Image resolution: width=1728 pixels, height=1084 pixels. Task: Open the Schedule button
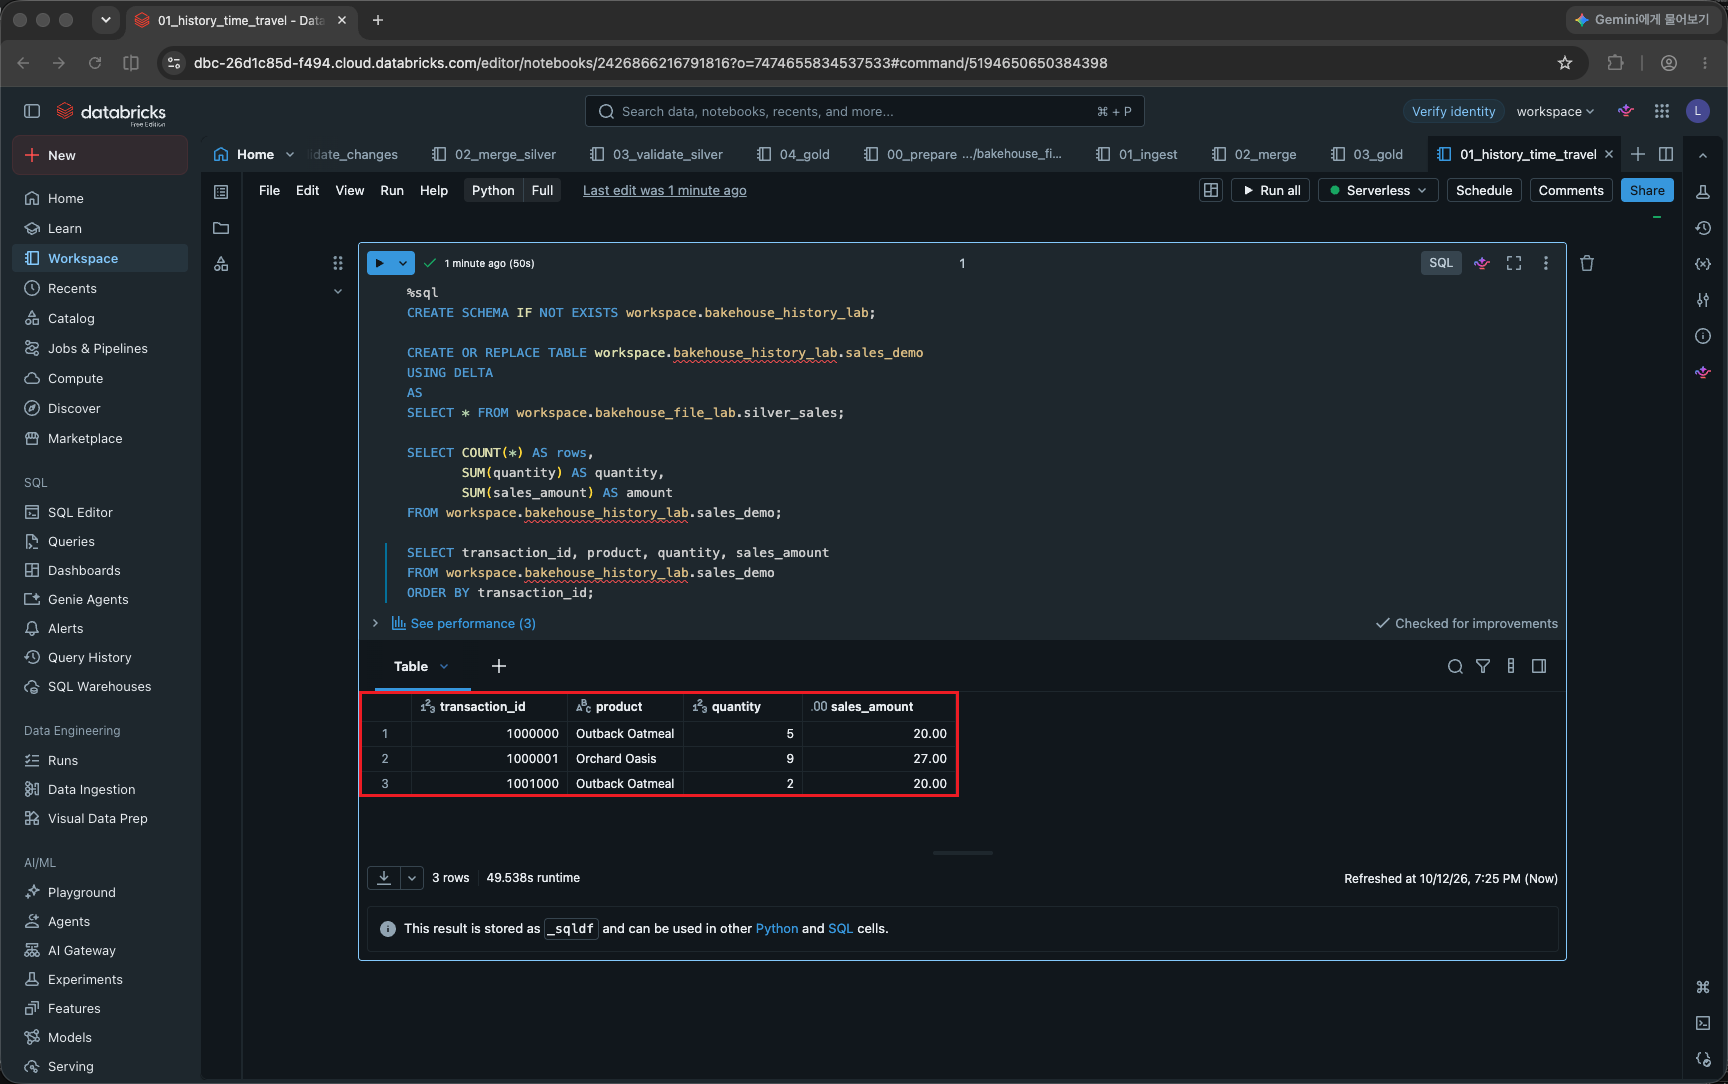coord(1484,191)
